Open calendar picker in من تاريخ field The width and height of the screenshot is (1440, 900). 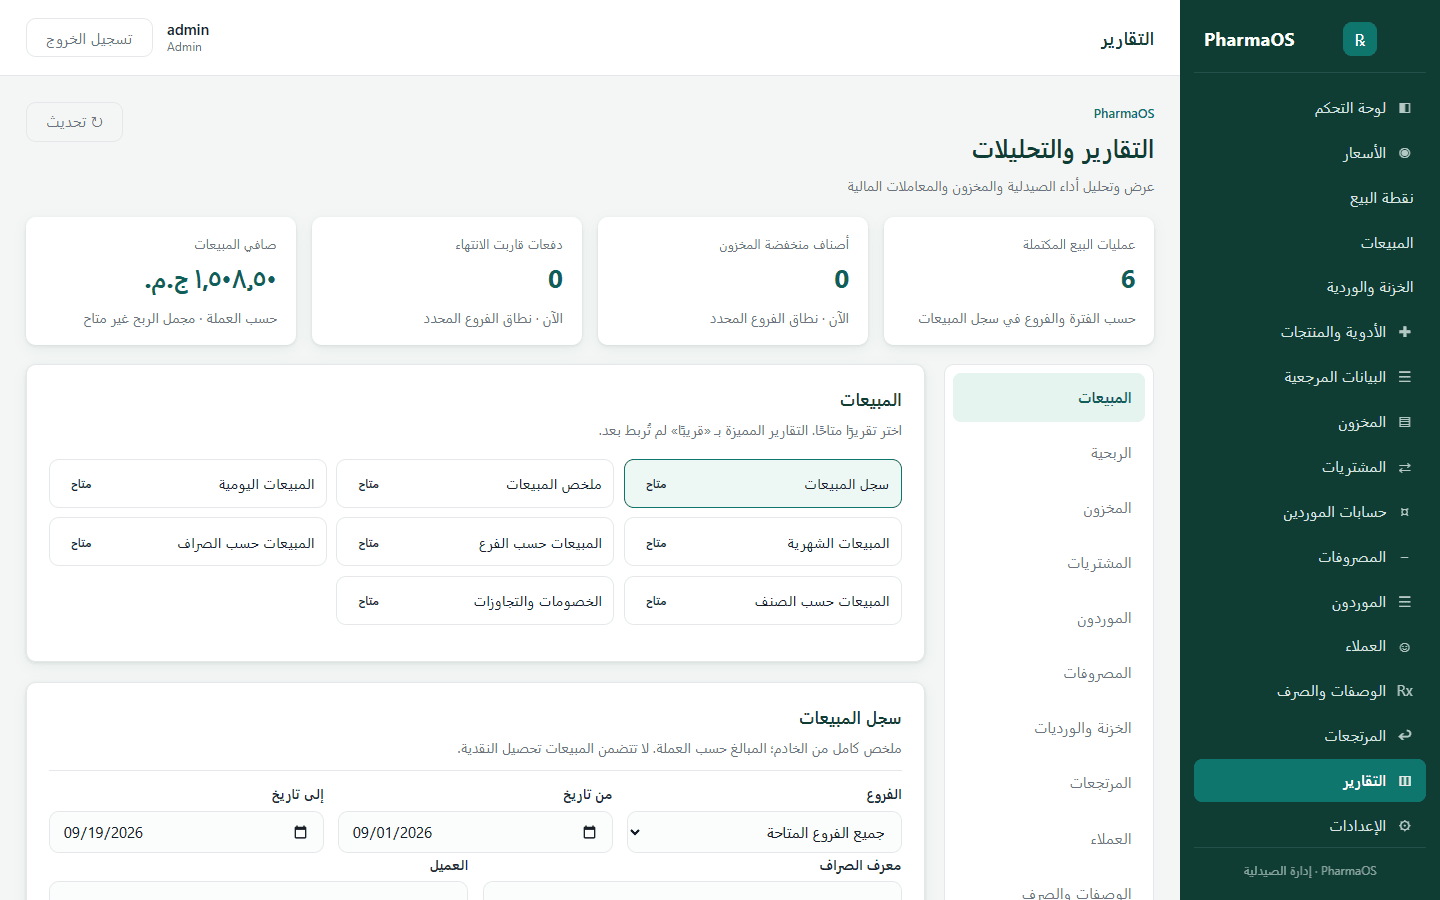tap(589, 832)
